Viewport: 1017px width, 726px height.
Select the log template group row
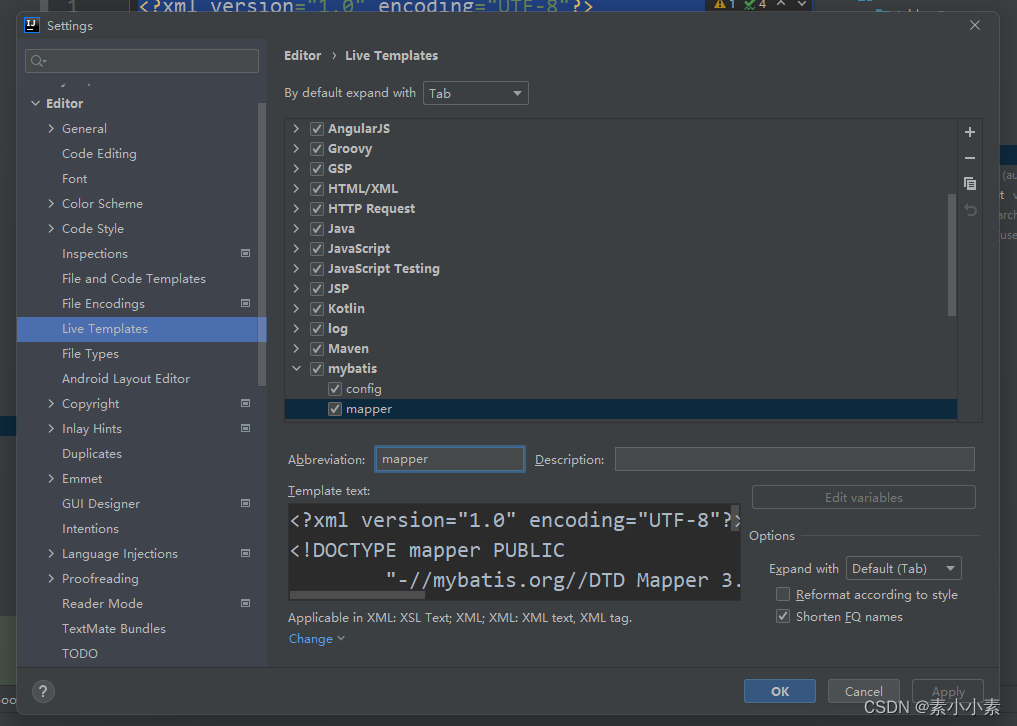pos(621,328)
